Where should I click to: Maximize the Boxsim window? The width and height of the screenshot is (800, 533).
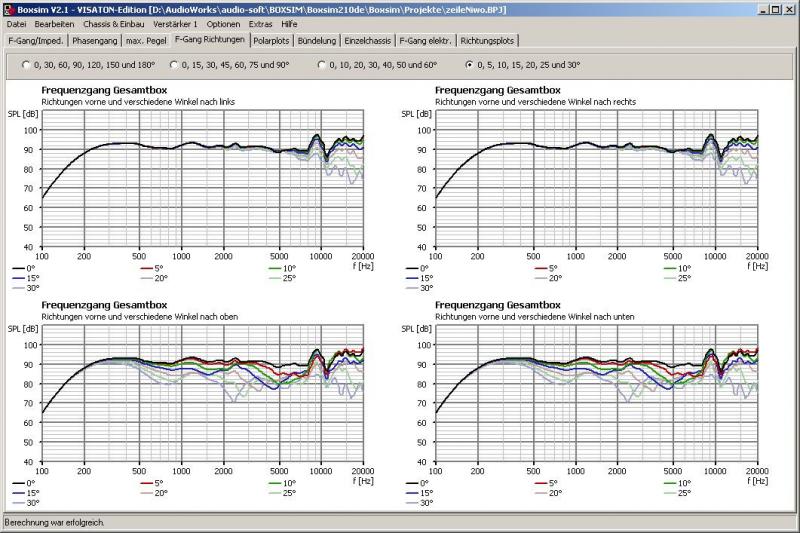pos(775,9)
